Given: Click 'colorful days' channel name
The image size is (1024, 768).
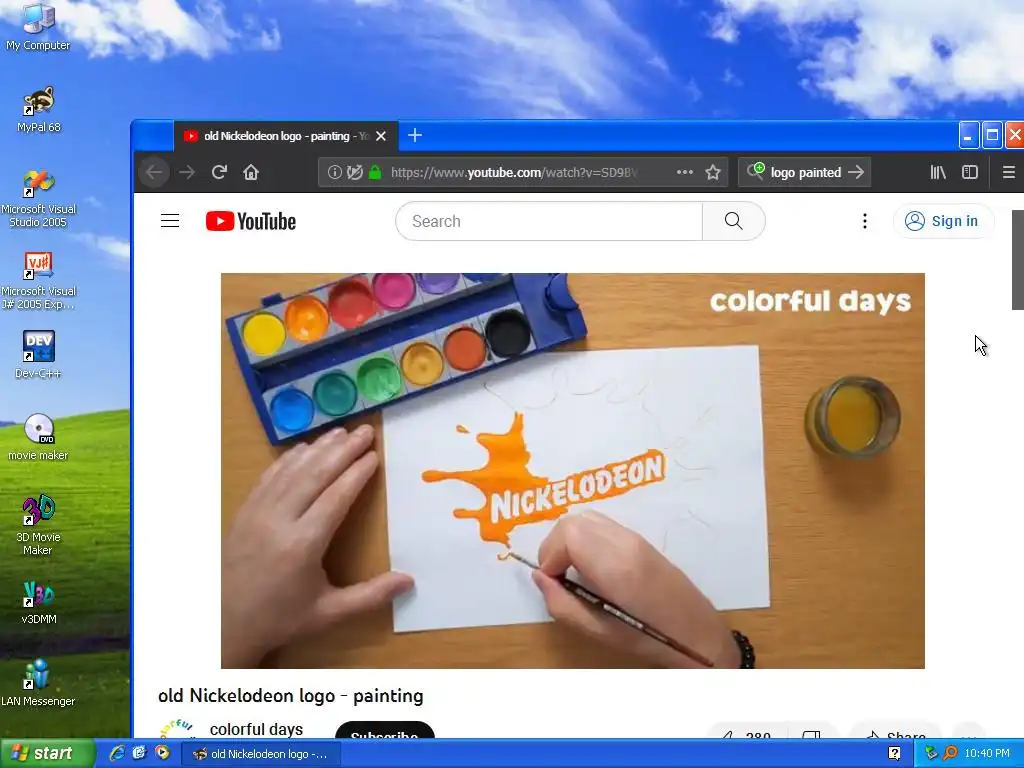Looking at the screenshot, I should pos(256,729).
